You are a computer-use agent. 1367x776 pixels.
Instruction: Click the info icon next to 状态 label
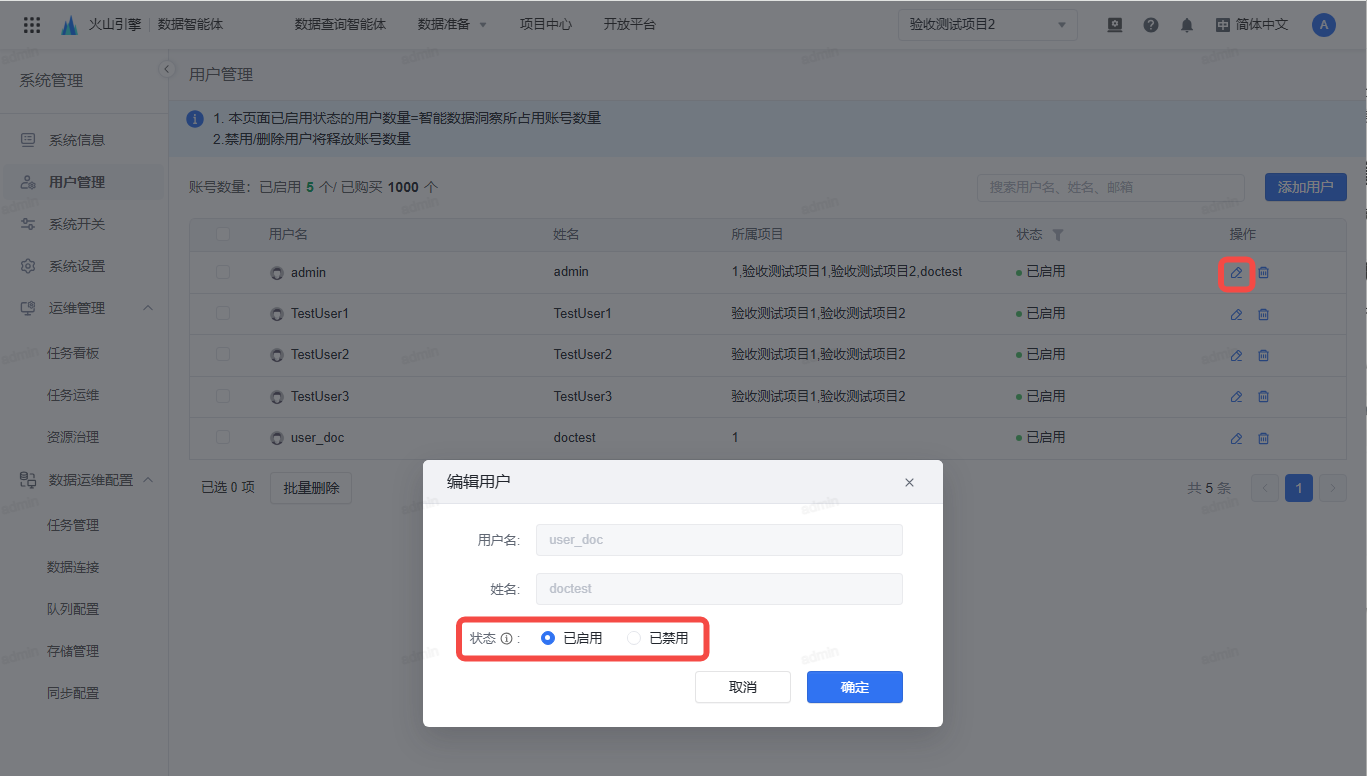506,639
